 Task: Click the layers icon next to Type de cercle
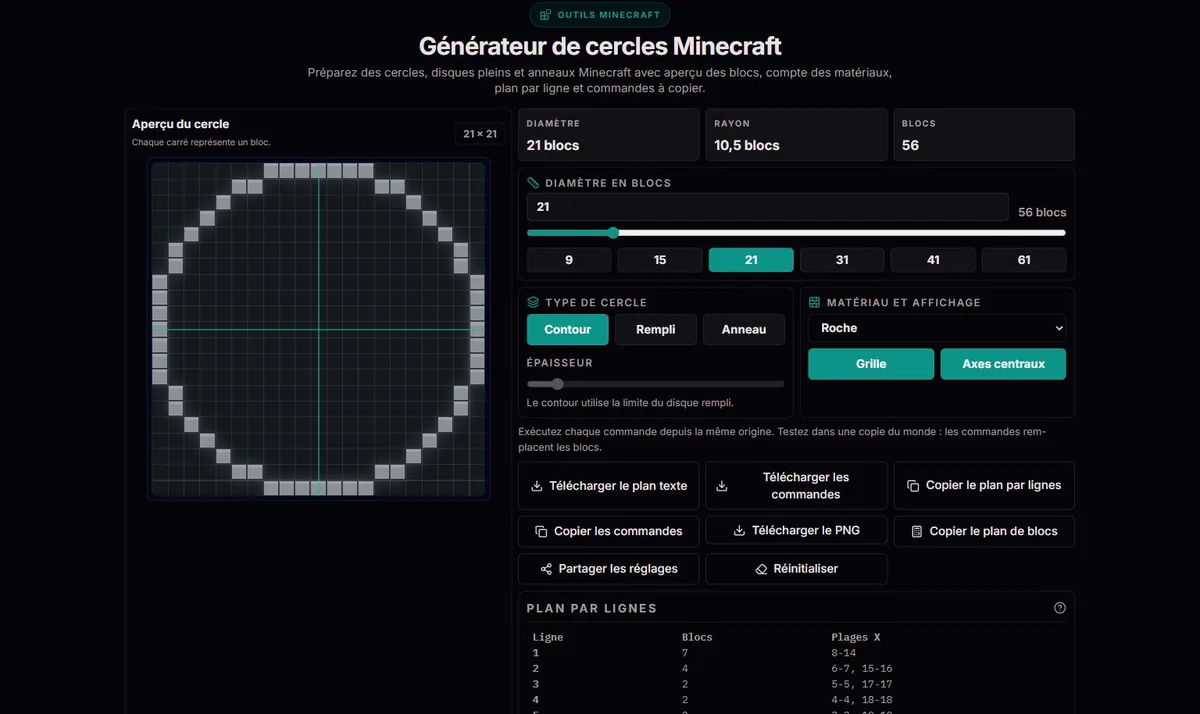pos(533,302)
